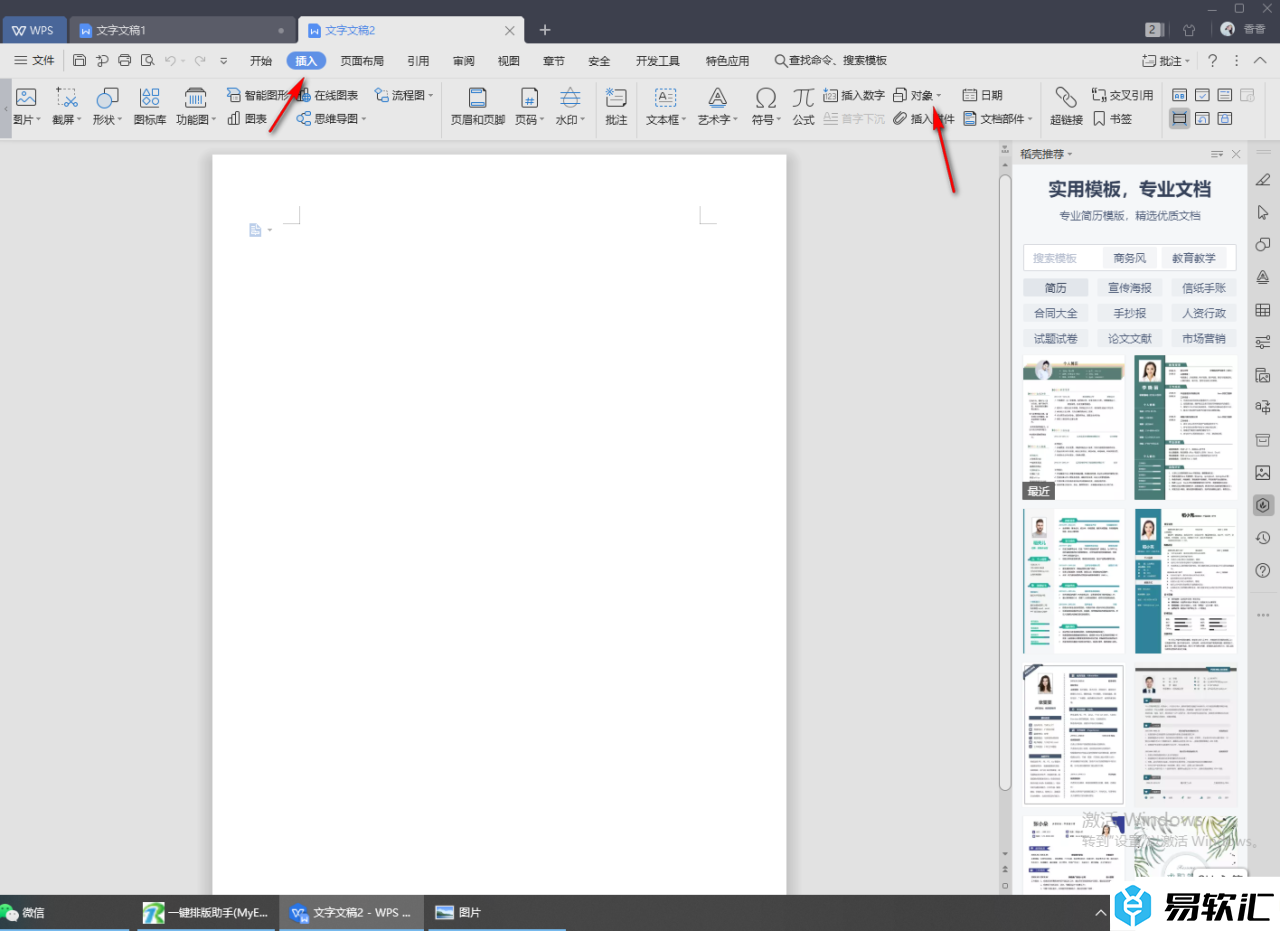1280x931 pixels.
Task: Click the 超链接 hyperlink icon
Action: tap(1066, 98)
